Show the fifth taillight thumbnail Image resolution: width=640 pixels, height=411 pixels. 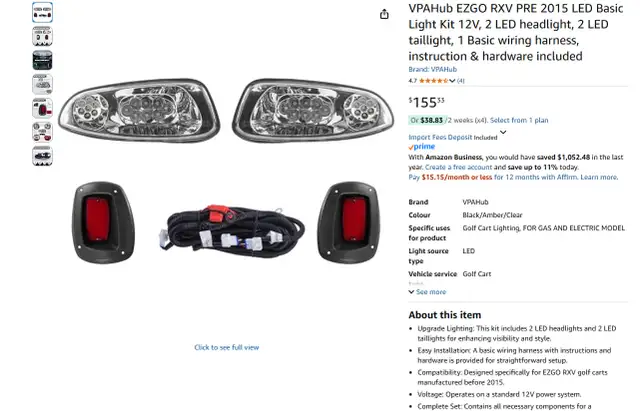click(x=42, y=108)
